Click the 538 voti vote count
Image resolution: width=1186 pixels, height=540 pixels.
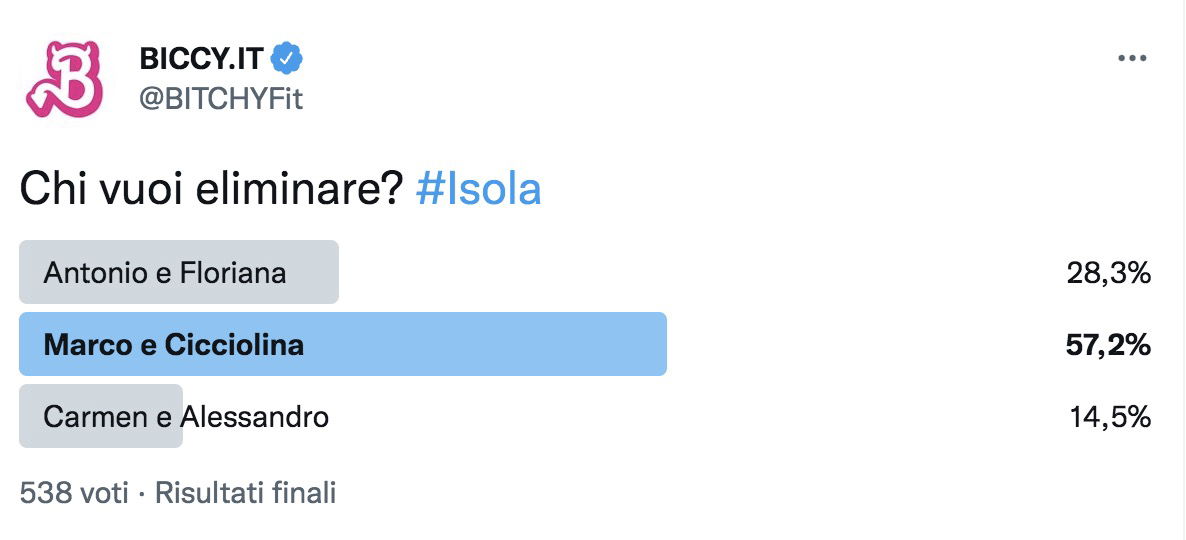pyautogui.click(x=74, y=493)
